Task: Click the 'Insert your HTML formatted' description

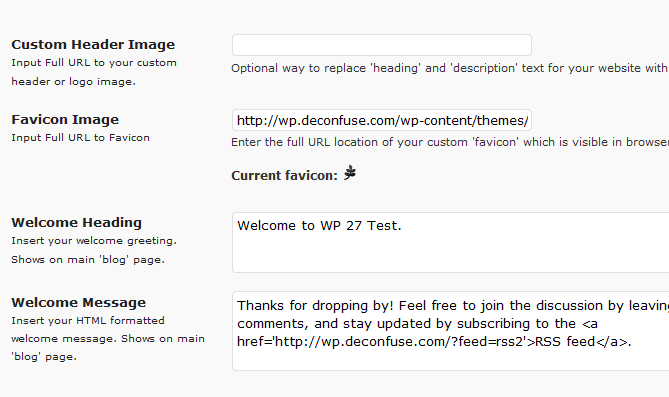Action: [88, 321]
